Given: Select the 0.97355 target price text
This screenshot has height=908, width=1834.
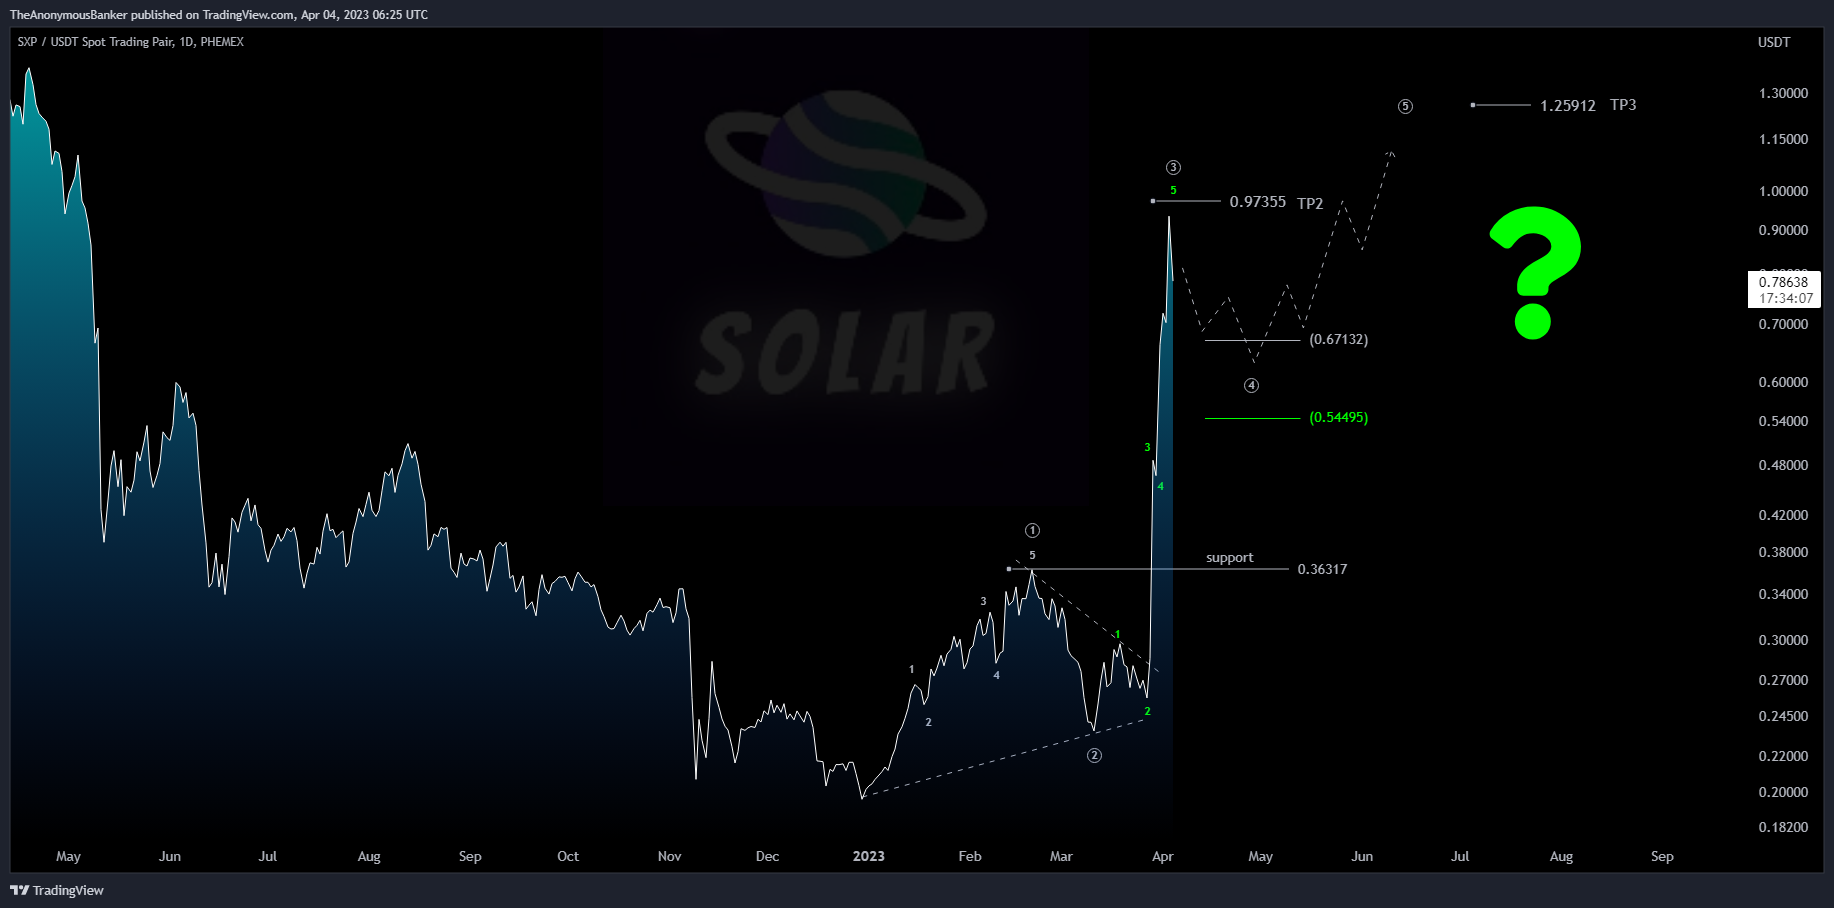Looking at the screenshot, I should (1258, 202).
